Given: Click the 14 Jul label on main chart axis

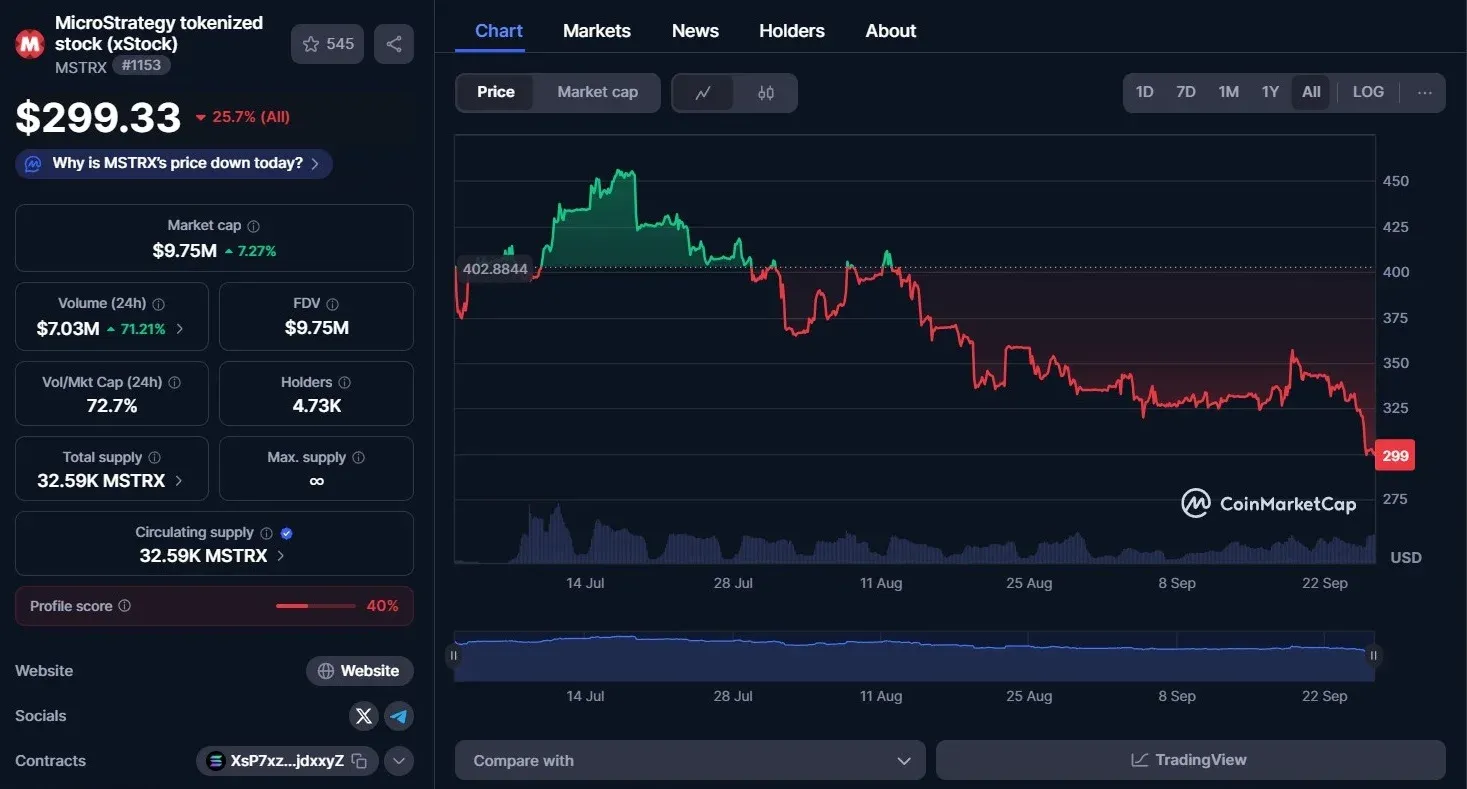Looking at the screenshot, I should pos(585,583).
